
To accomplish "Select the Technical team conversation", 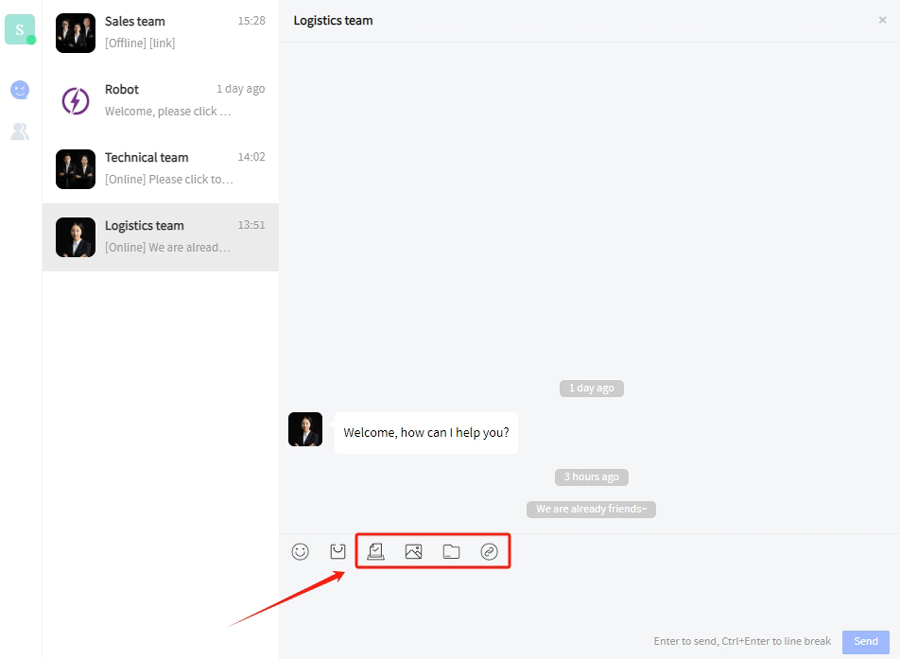I will pyautogui.click(x=160, y=169).
